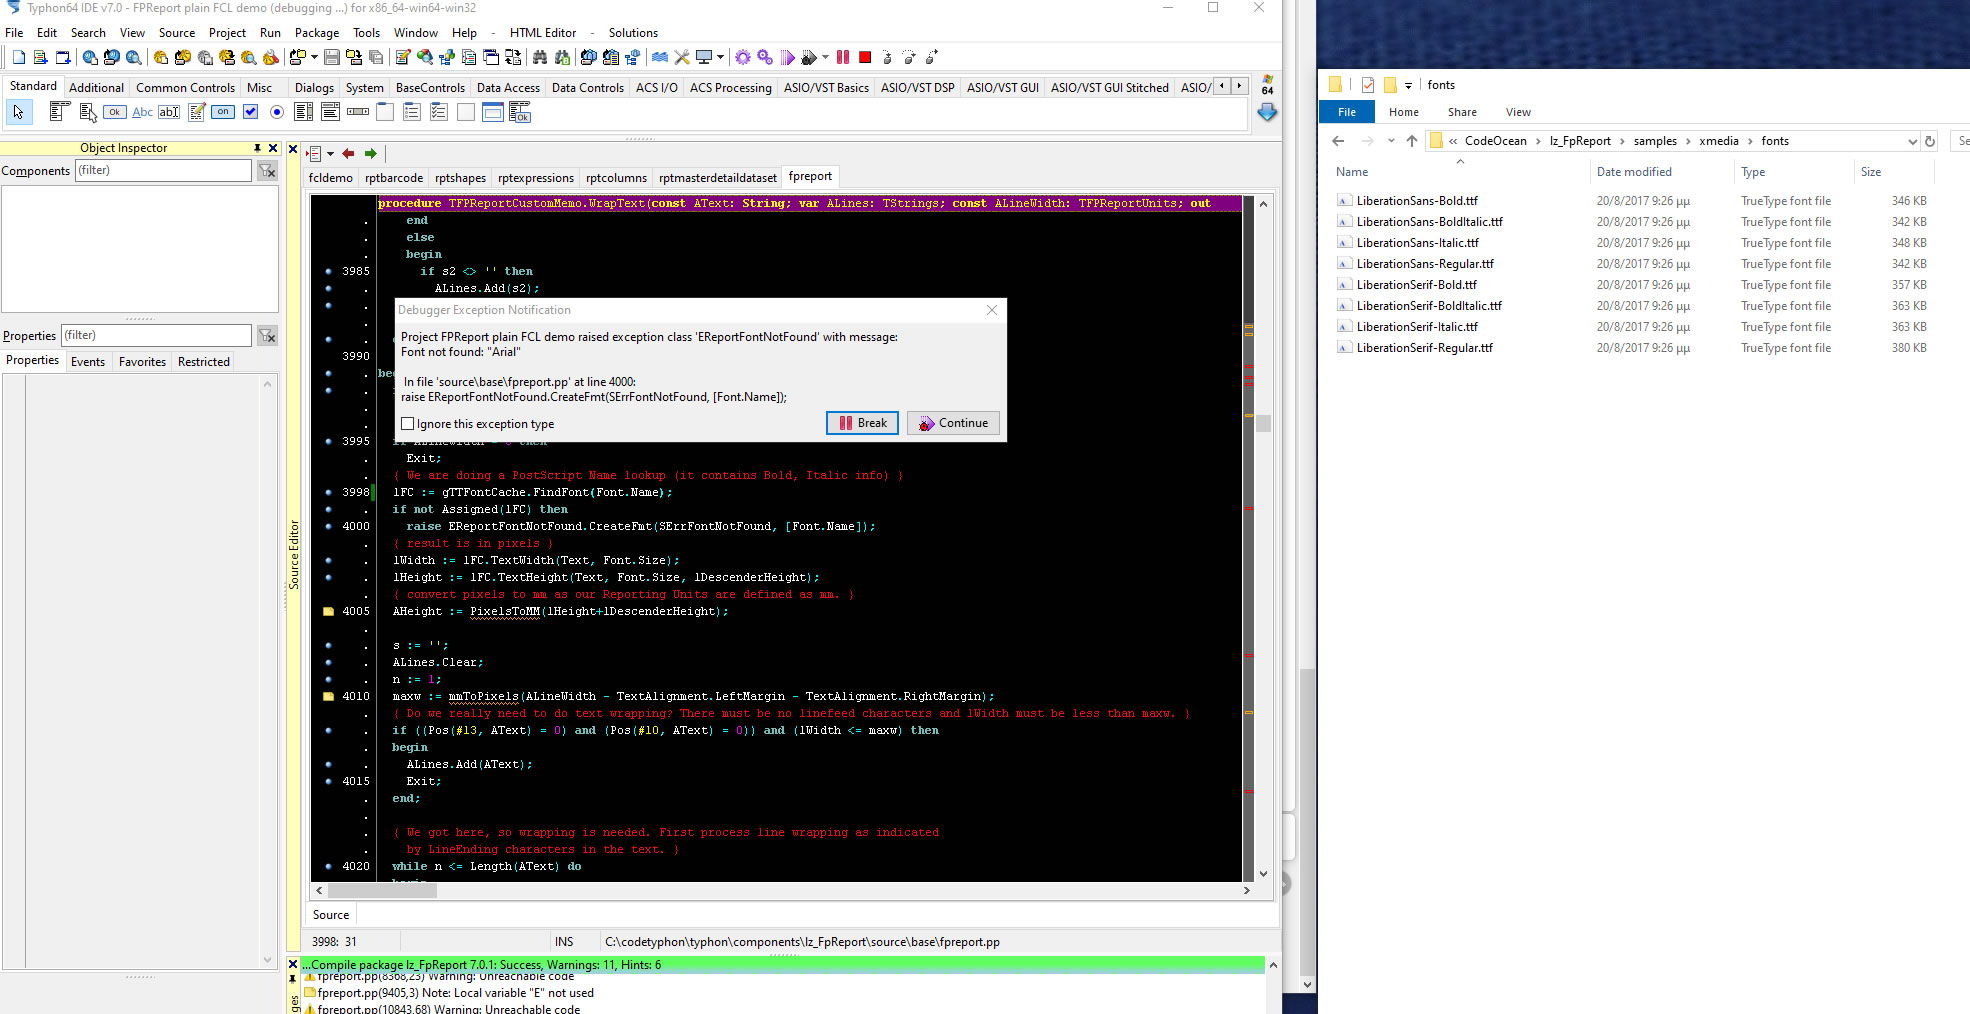
Task: Select the TRadioButton component in palette
Action: coord(277,112)
